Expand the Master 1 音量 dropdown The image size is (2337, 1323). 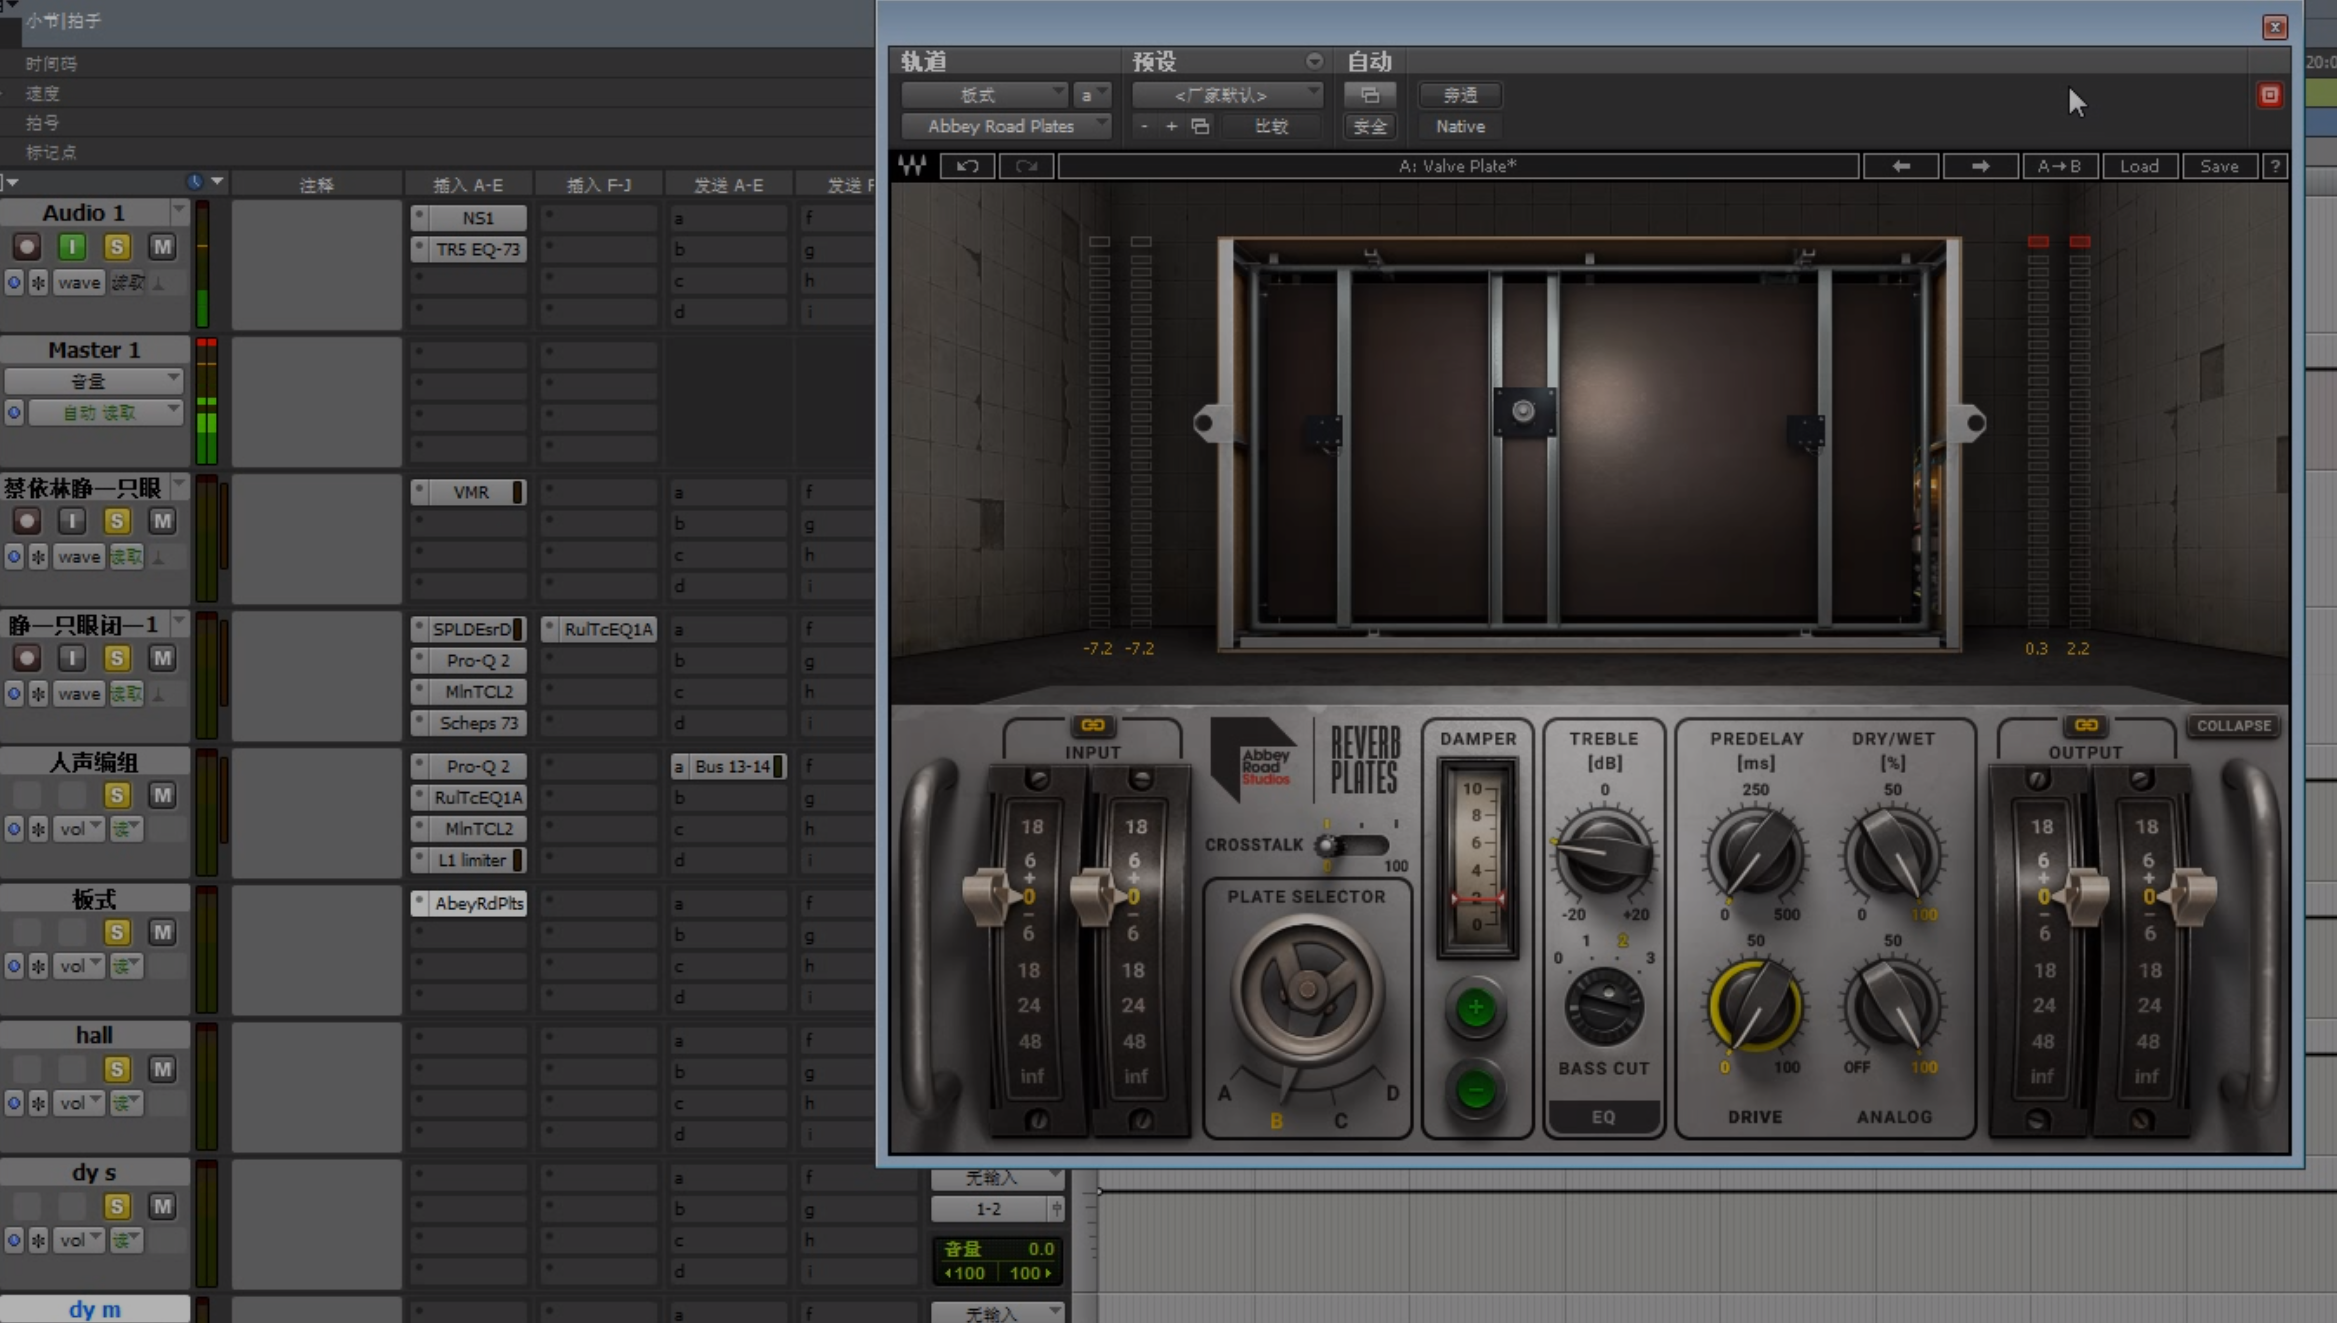click(x=94, y=381)
